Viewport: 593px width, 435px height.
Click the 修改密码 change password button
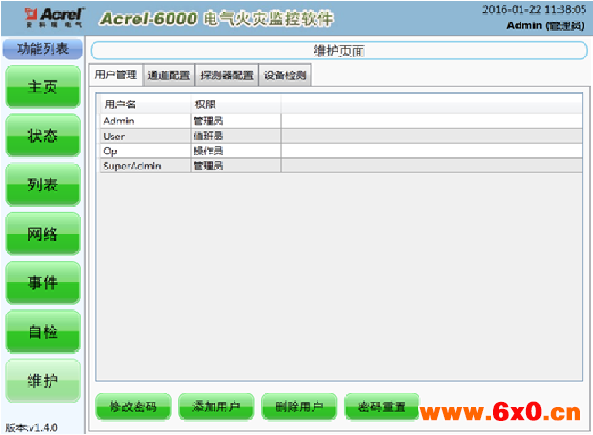[x=133, y=407]
